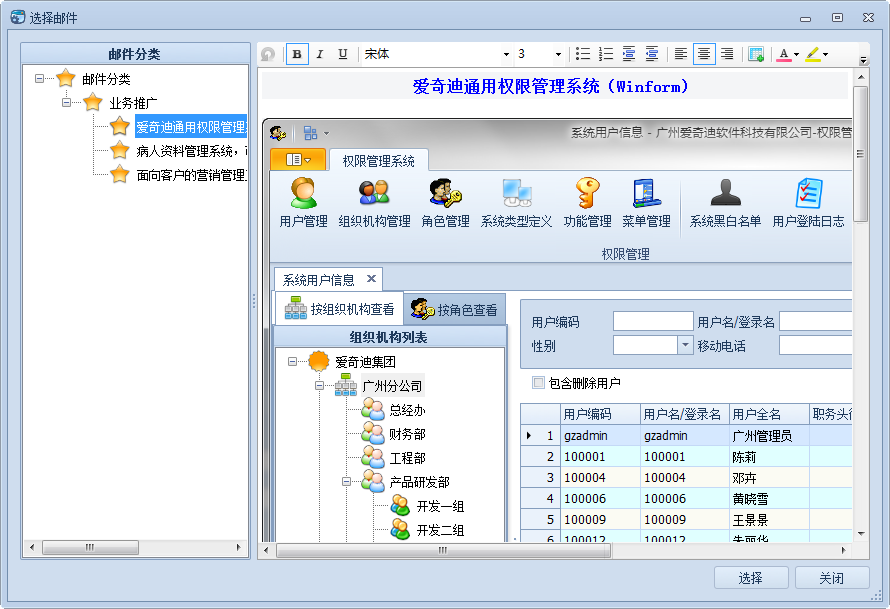Switch to the 权限管理系统 ribbon tab
The width and height of the screenshot is (890, 609).
pyautogui.click(x=379, y=161)
